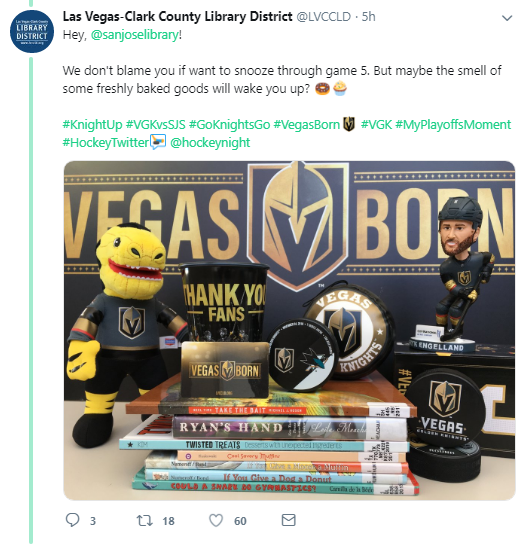Expand the tweet options chevron menu
The width and height of the screenshot is (524, 544).
click(507, 18)
